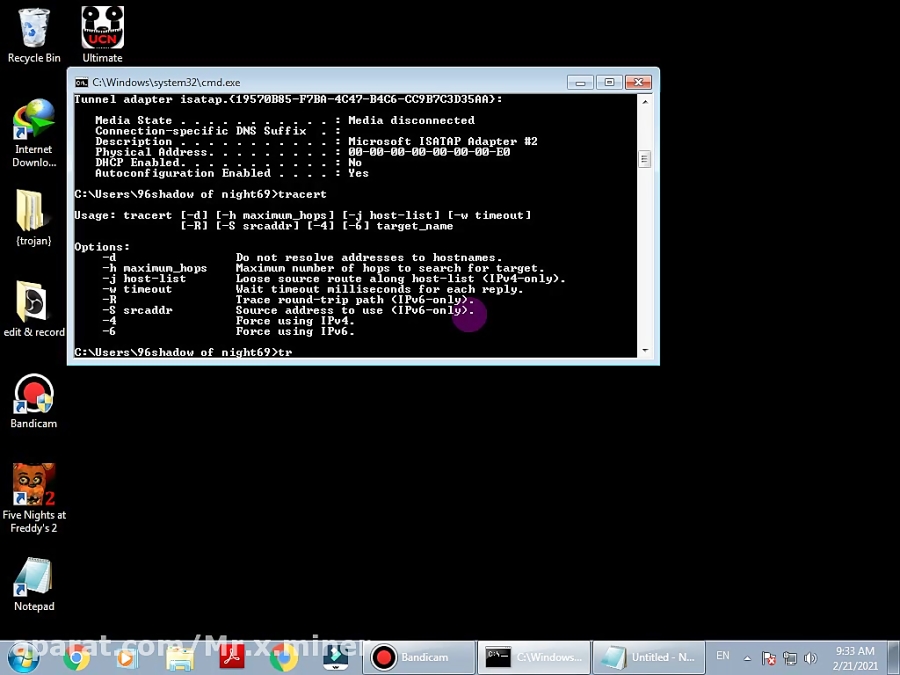This screenshot has width=900, height=675.
Task: Open the Recycle Bin desktop icon
Action: pos(34,30)
